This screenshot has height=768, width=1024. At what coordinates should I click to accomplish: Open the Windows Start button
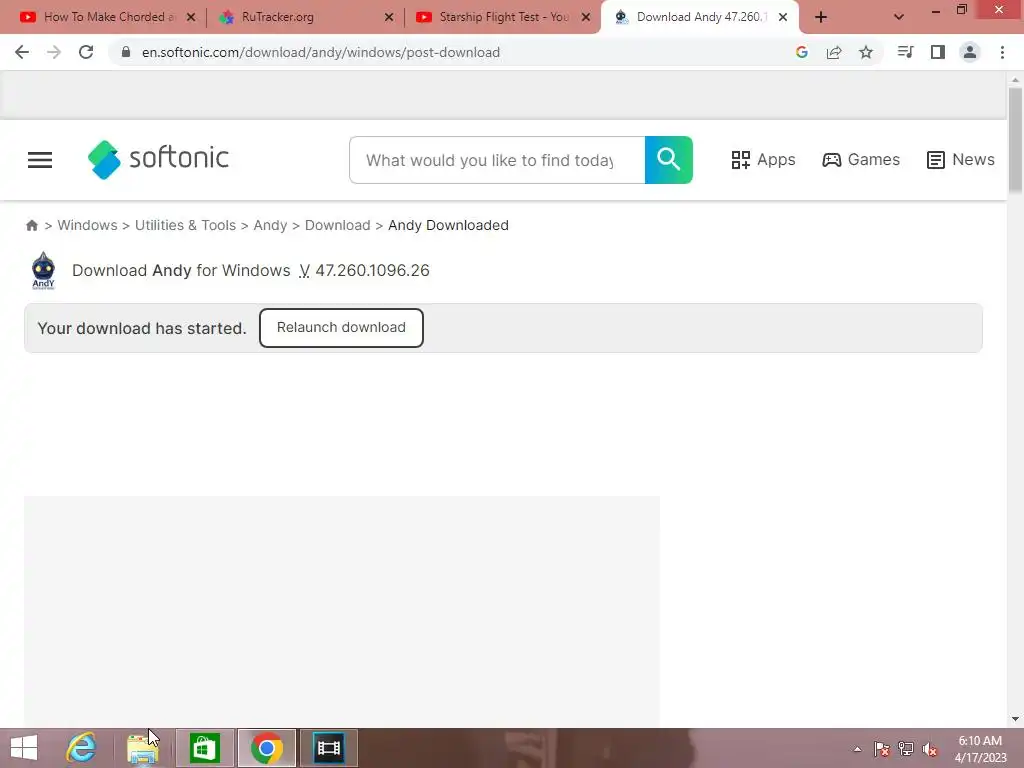tap(24, 748)
